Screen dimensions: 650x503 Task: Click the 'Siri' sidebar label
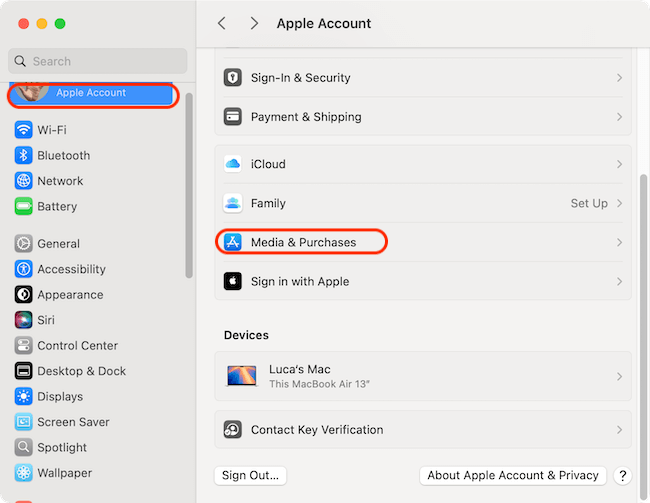46,320
